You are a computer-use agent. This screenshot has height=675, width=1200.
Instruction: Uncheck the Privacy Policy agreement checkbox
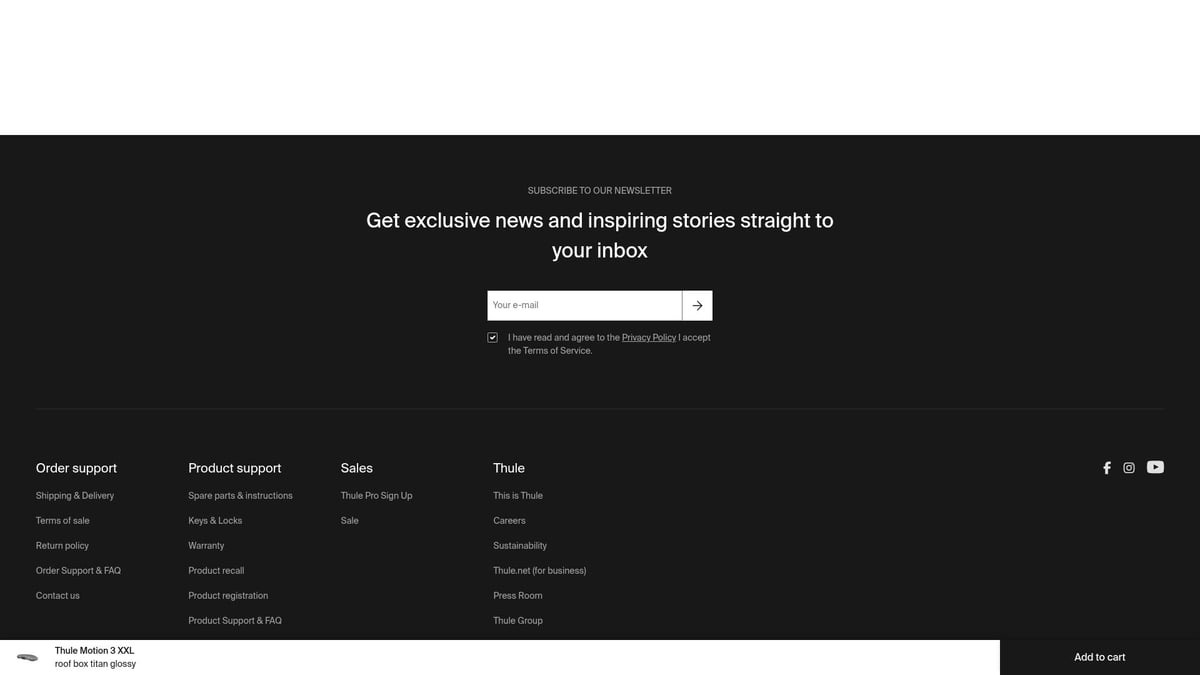[492, 338]
